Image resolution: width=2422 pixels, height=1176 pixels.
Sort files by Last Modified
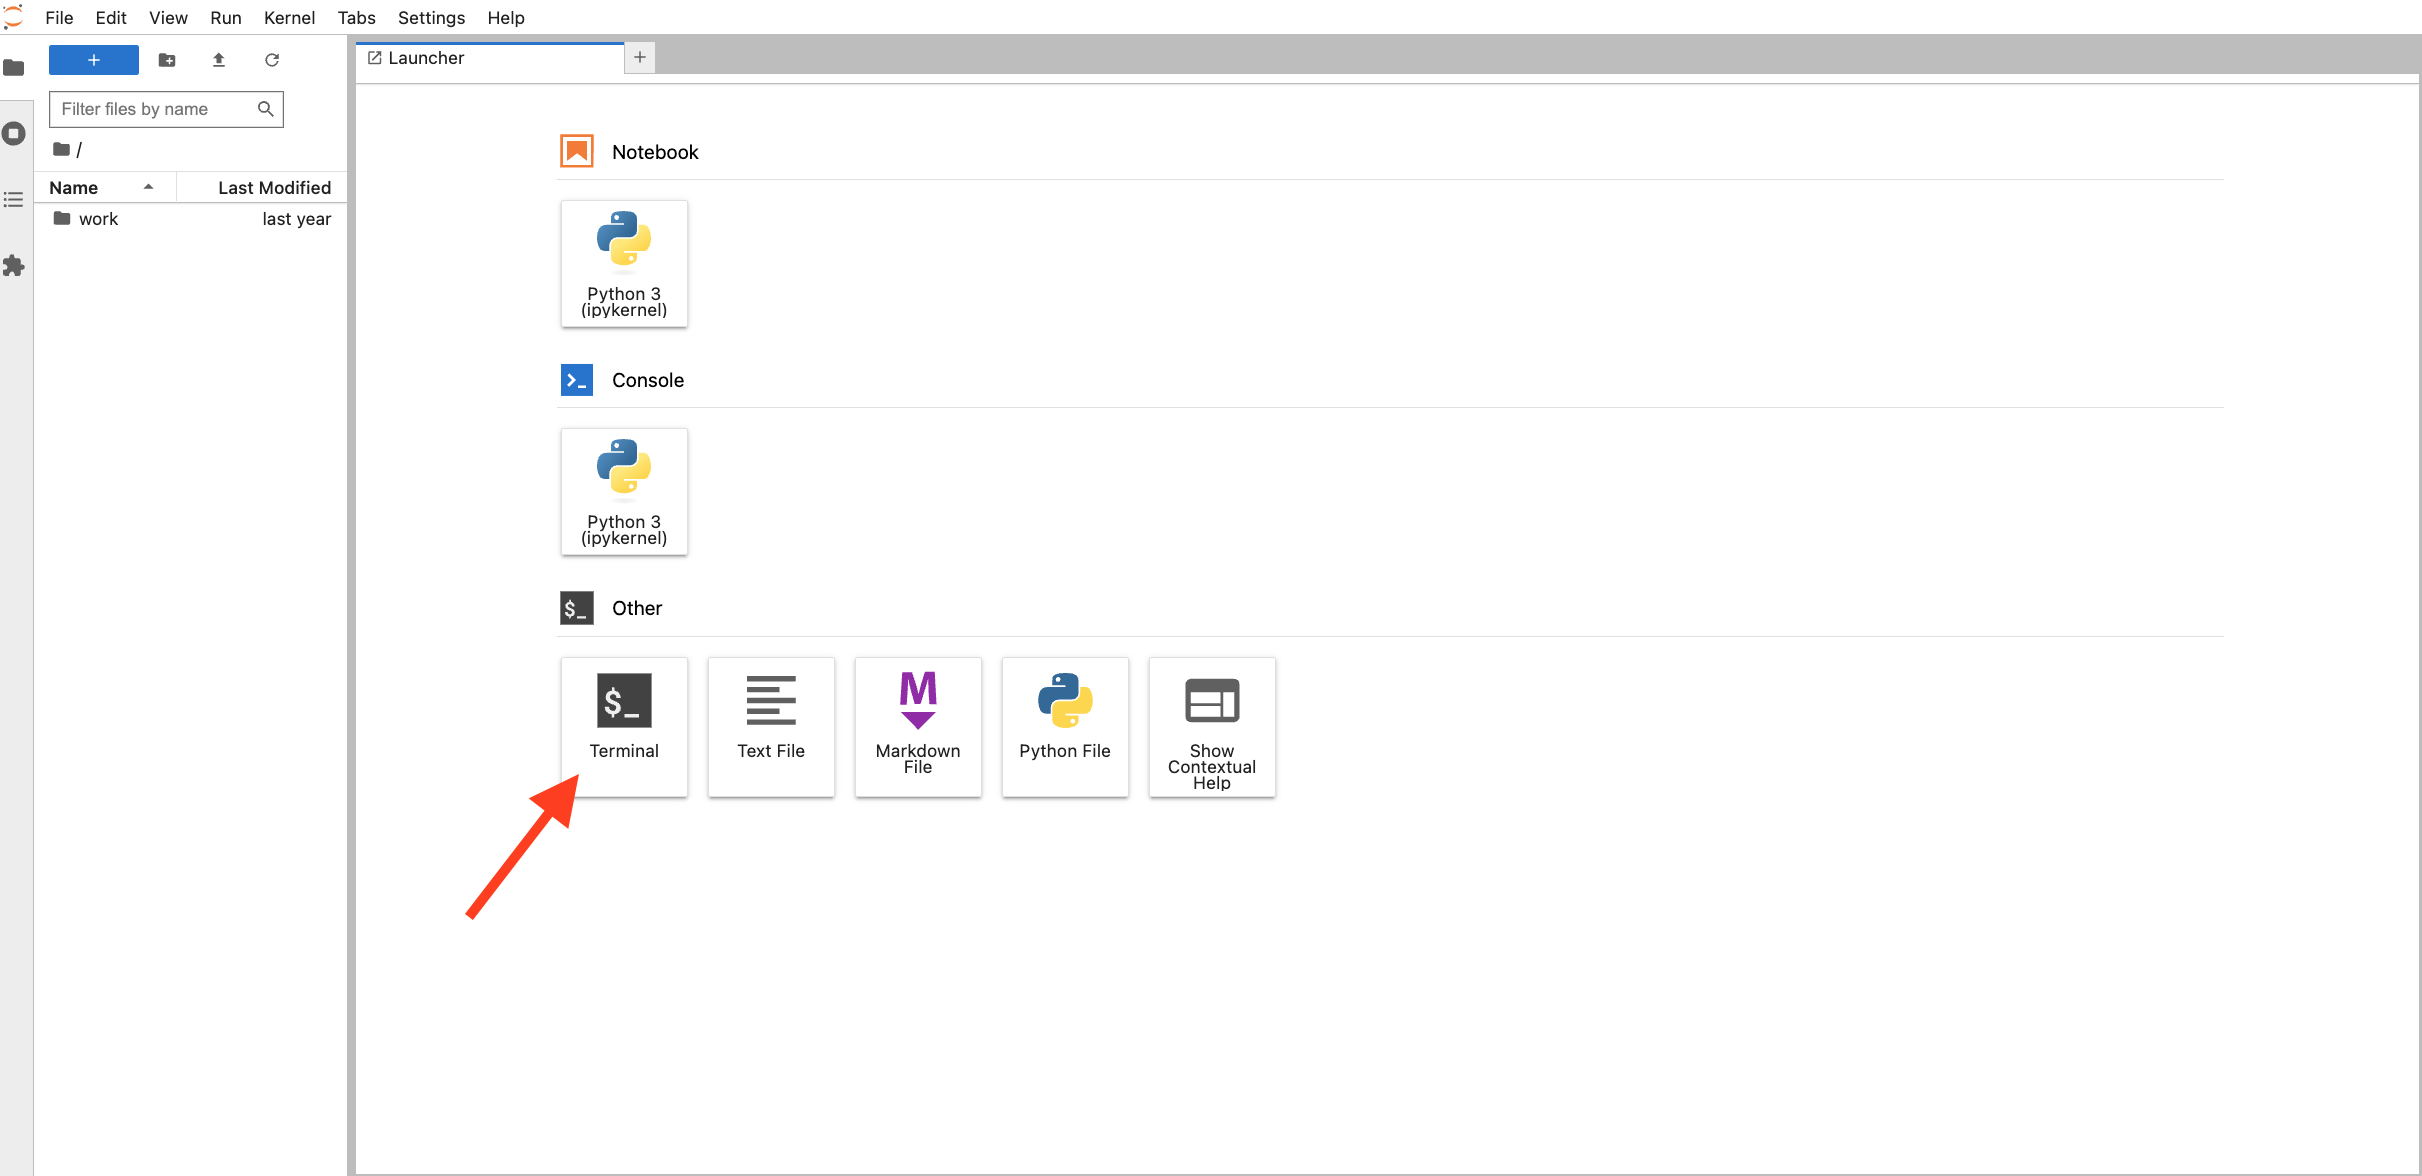pos(273,187)
